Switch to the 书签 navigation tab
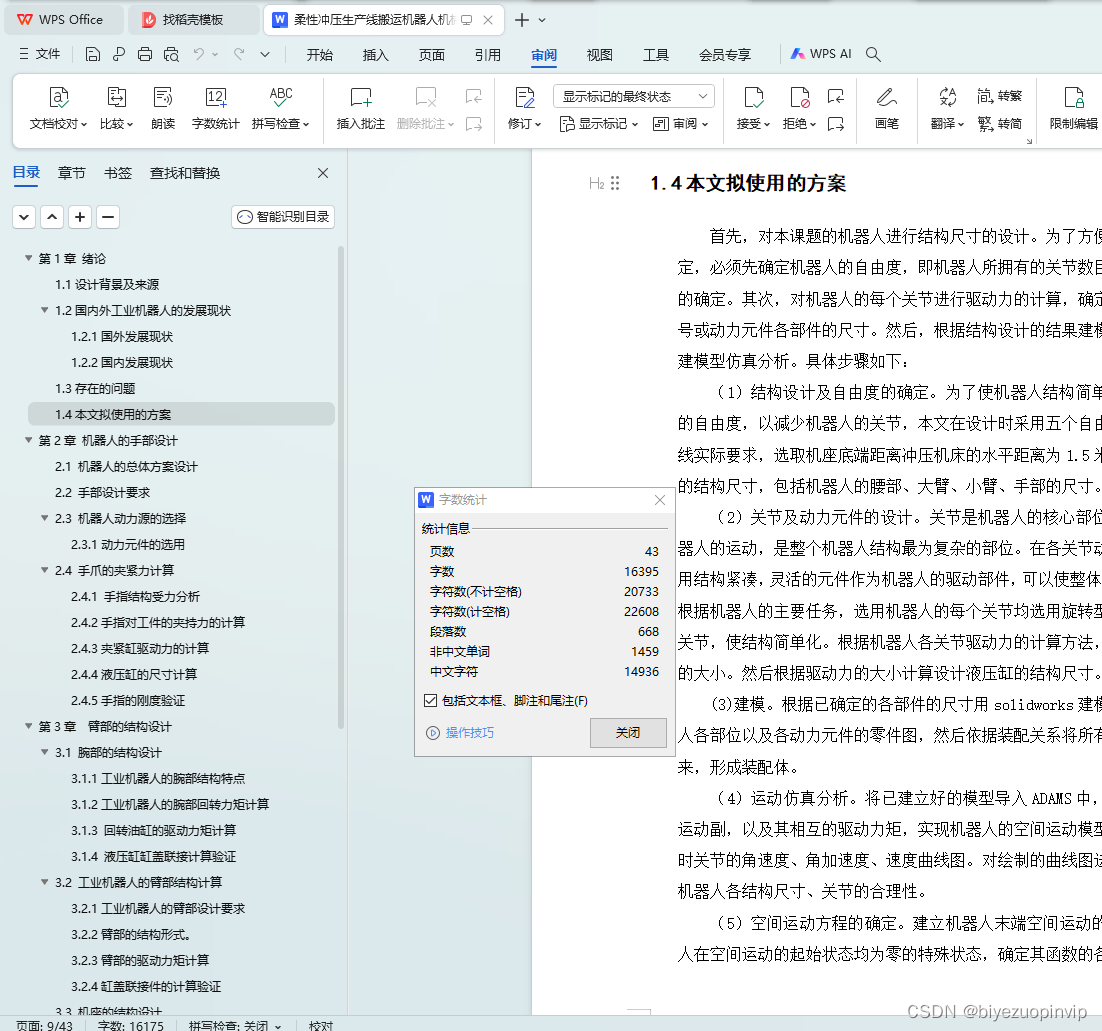This screenshot has width=1102, height=1031. click(x=118, y=173)
